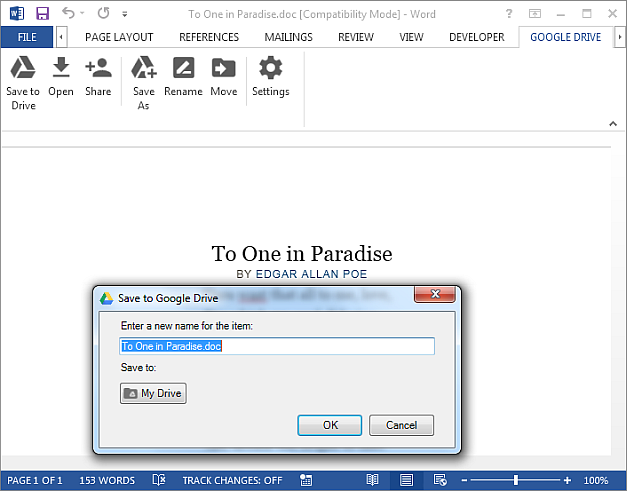
Task: Expand the Quick Access Toolbar customize arrow
Action: 125,15
